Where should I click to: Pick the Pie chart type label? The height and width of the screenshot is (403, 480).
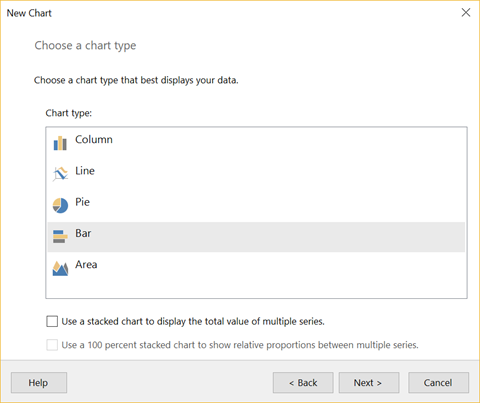click(82, 202)
